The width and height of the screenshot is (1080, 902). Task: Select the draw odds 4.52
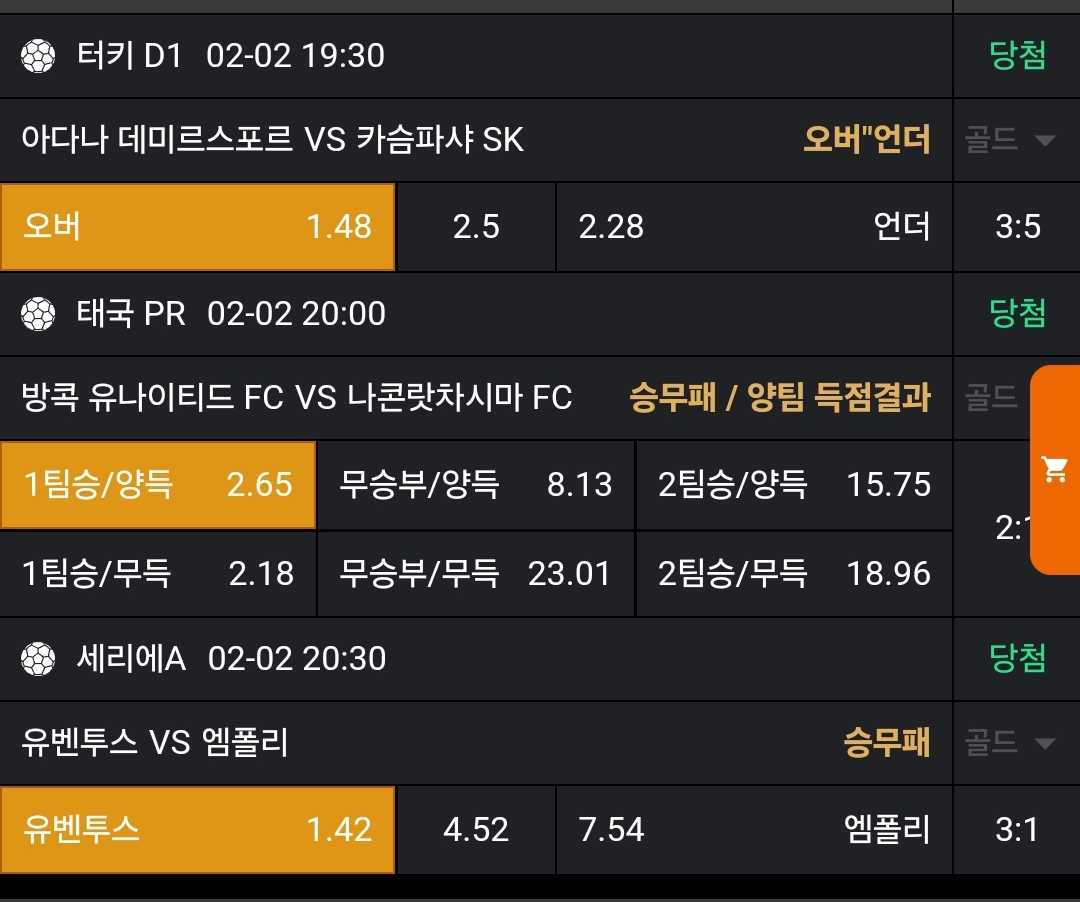[x=475, y=830]
